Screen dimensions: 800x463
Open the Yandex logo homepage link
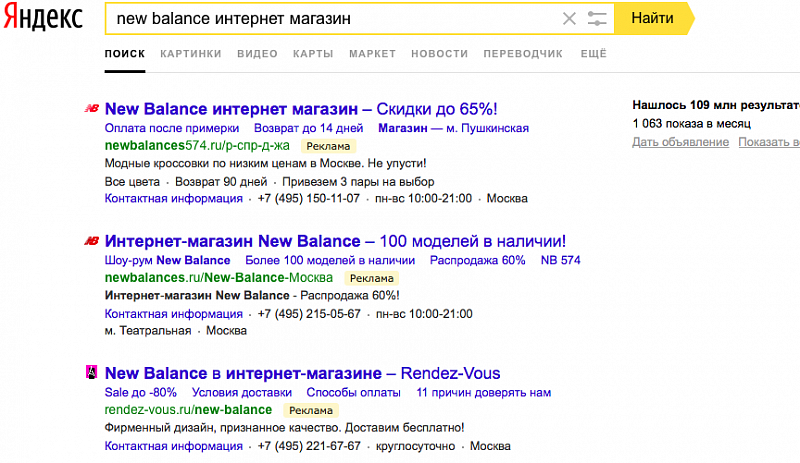click(x=43, y=18)
